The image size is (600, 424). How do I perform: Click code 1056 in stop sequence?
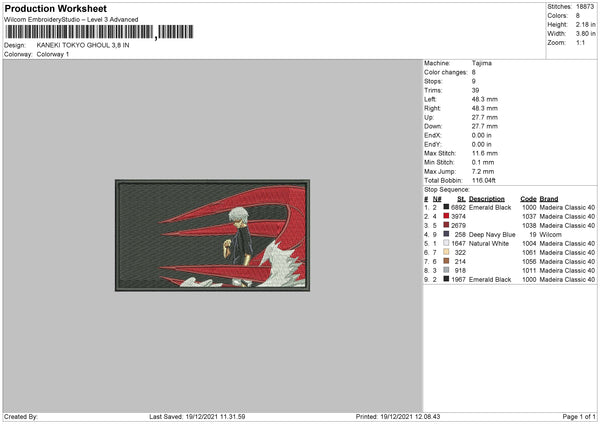[529, 261]
